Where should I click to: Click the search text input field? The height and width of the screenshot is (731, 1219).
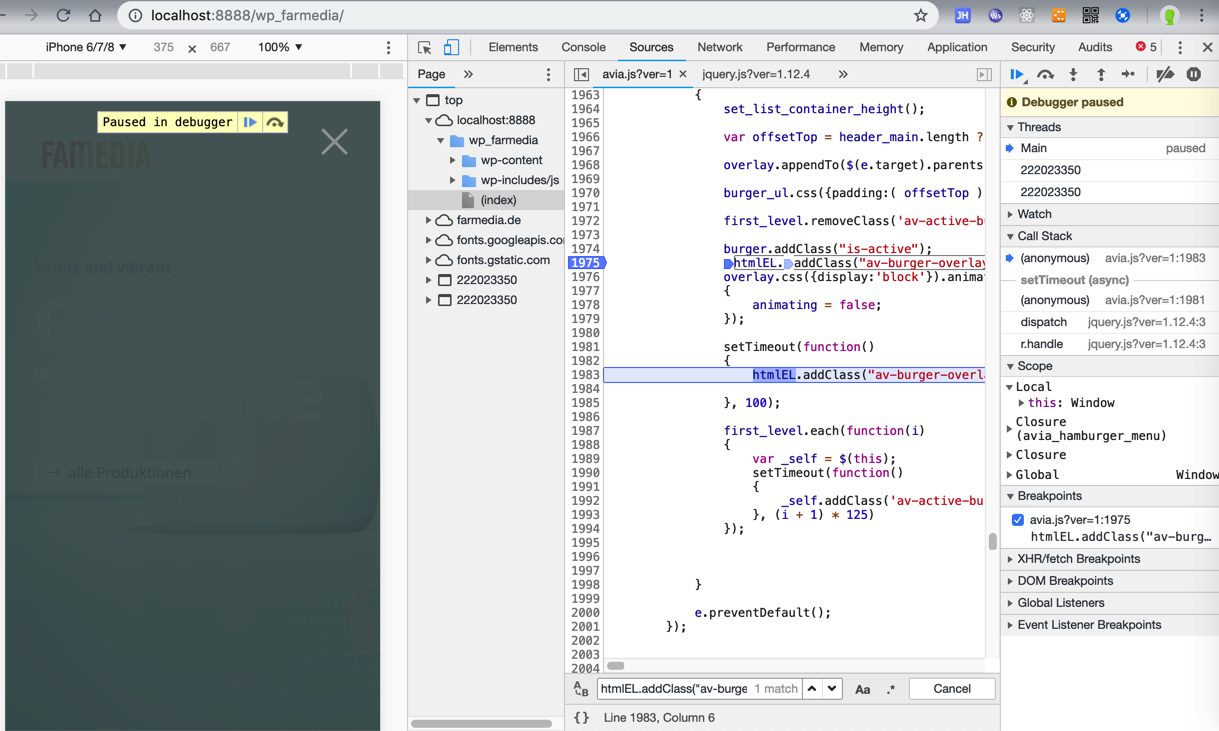pyautogui.click(x=673, y=689)
